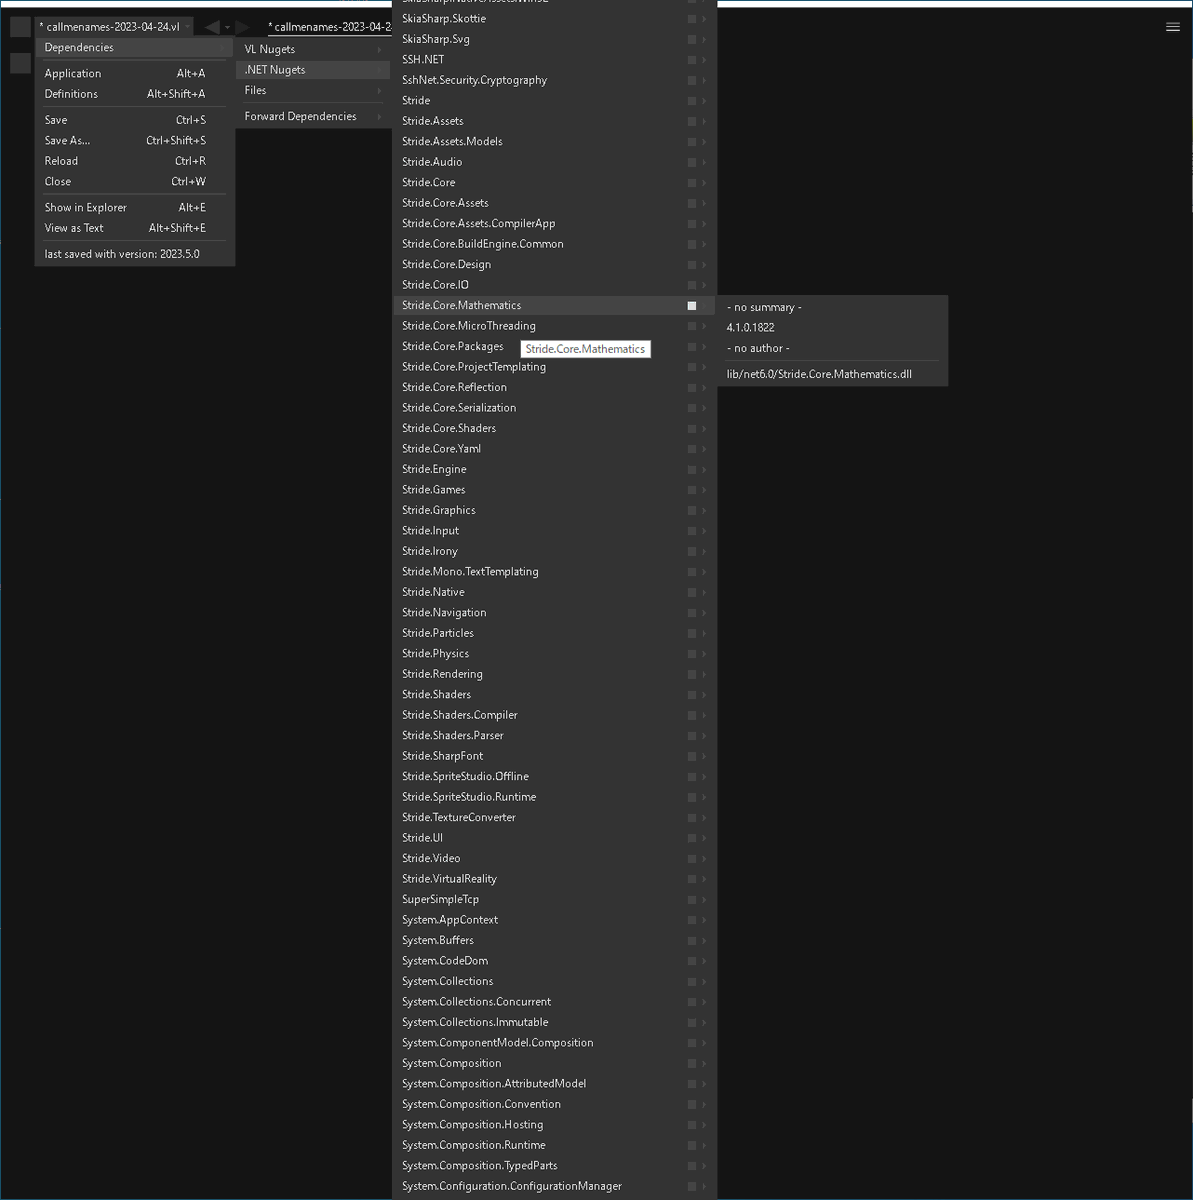Expand the Stride.Input submenu arrow
This screenshot has height=1200, width=1193.
704,531
